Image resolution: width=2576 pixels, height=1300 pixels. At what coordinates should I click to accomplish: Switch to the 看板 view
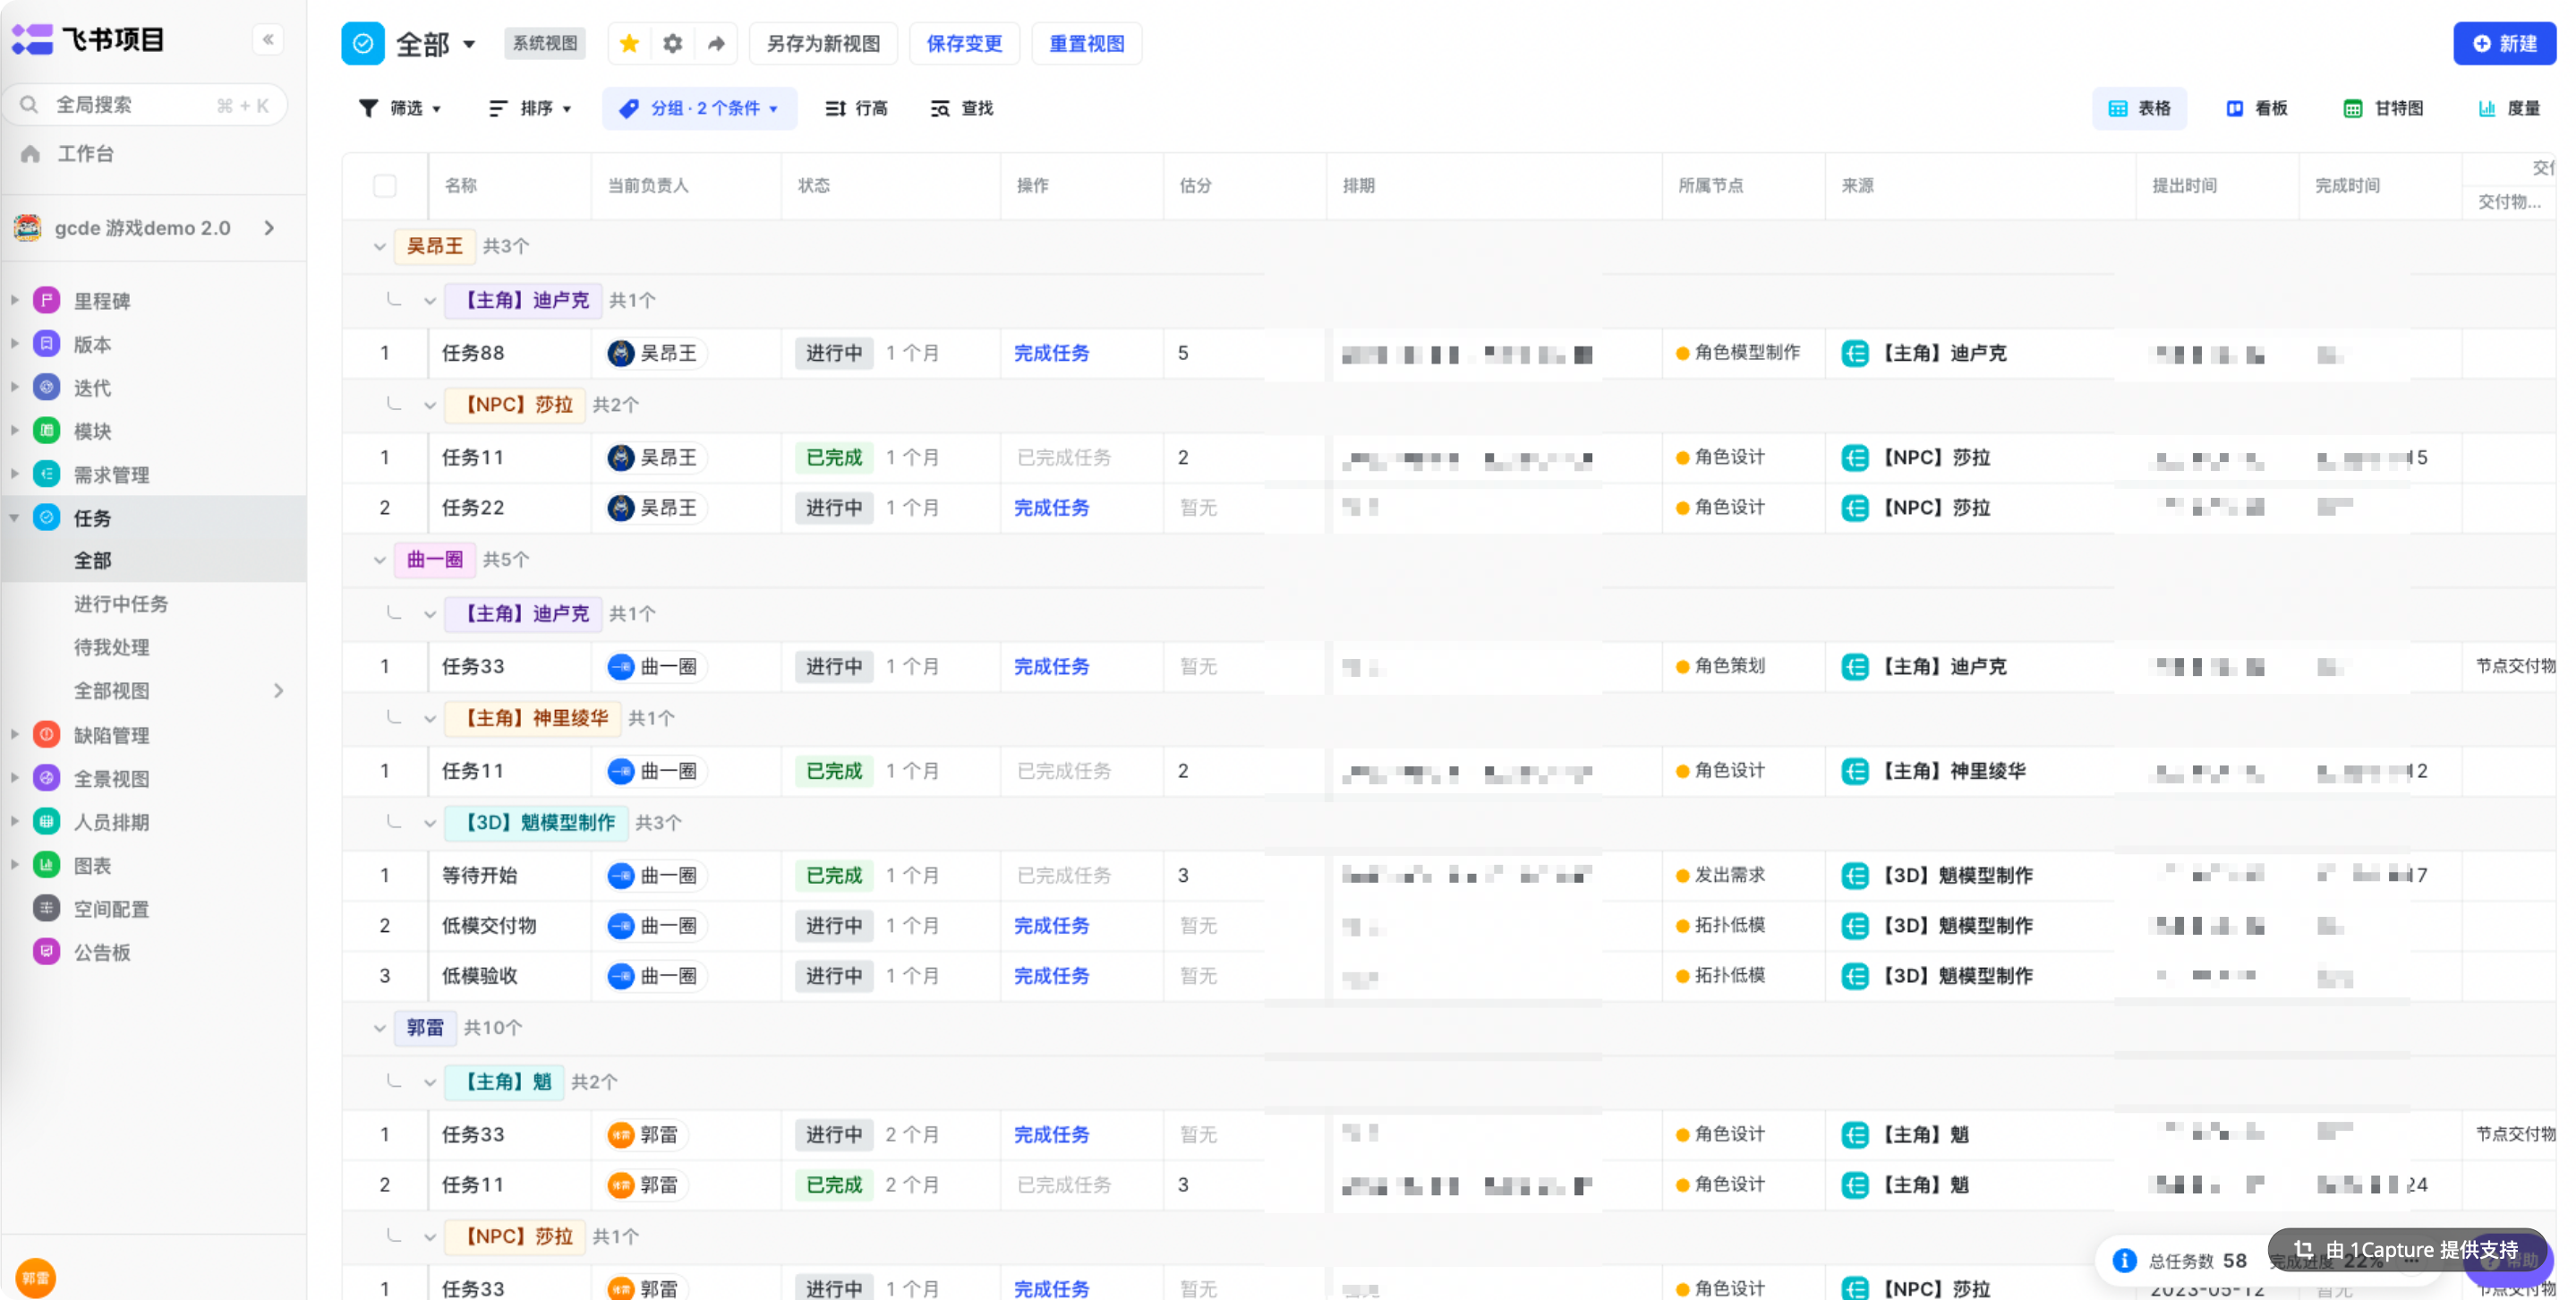pyautogui.click(x=2257, y=108)
